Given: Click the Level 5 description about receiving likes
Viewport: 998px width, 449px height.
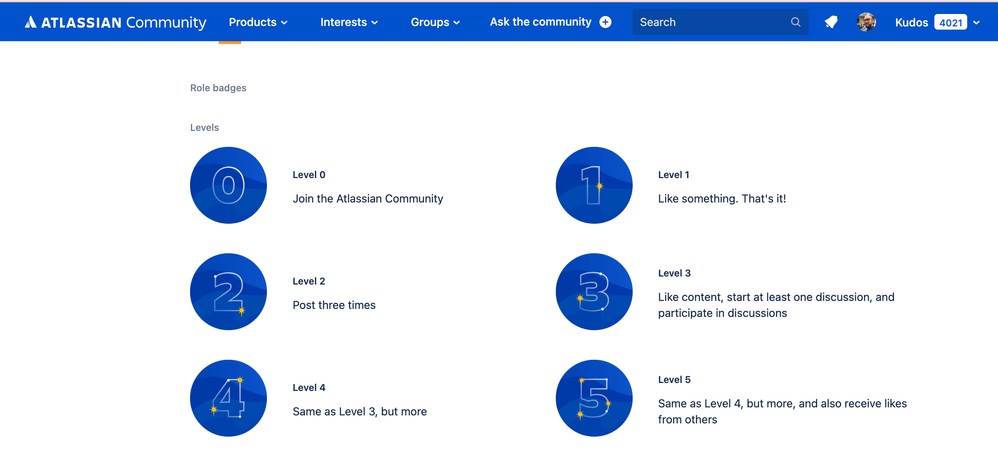Looking at the screenshot, I should click(x=782, y=411).
